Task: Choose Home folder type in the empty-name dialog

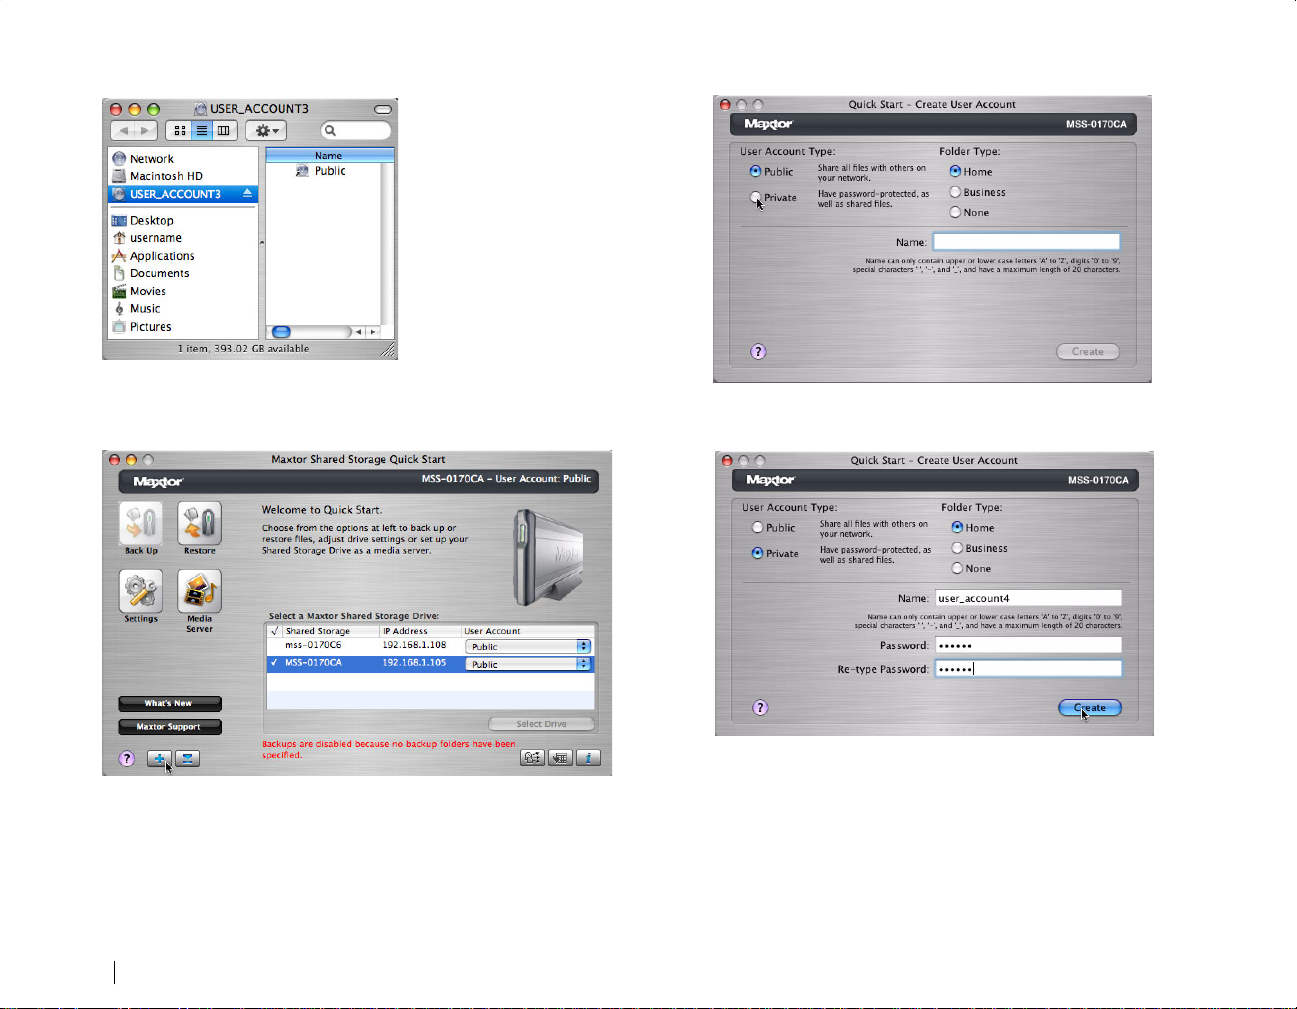Action: 955,171
